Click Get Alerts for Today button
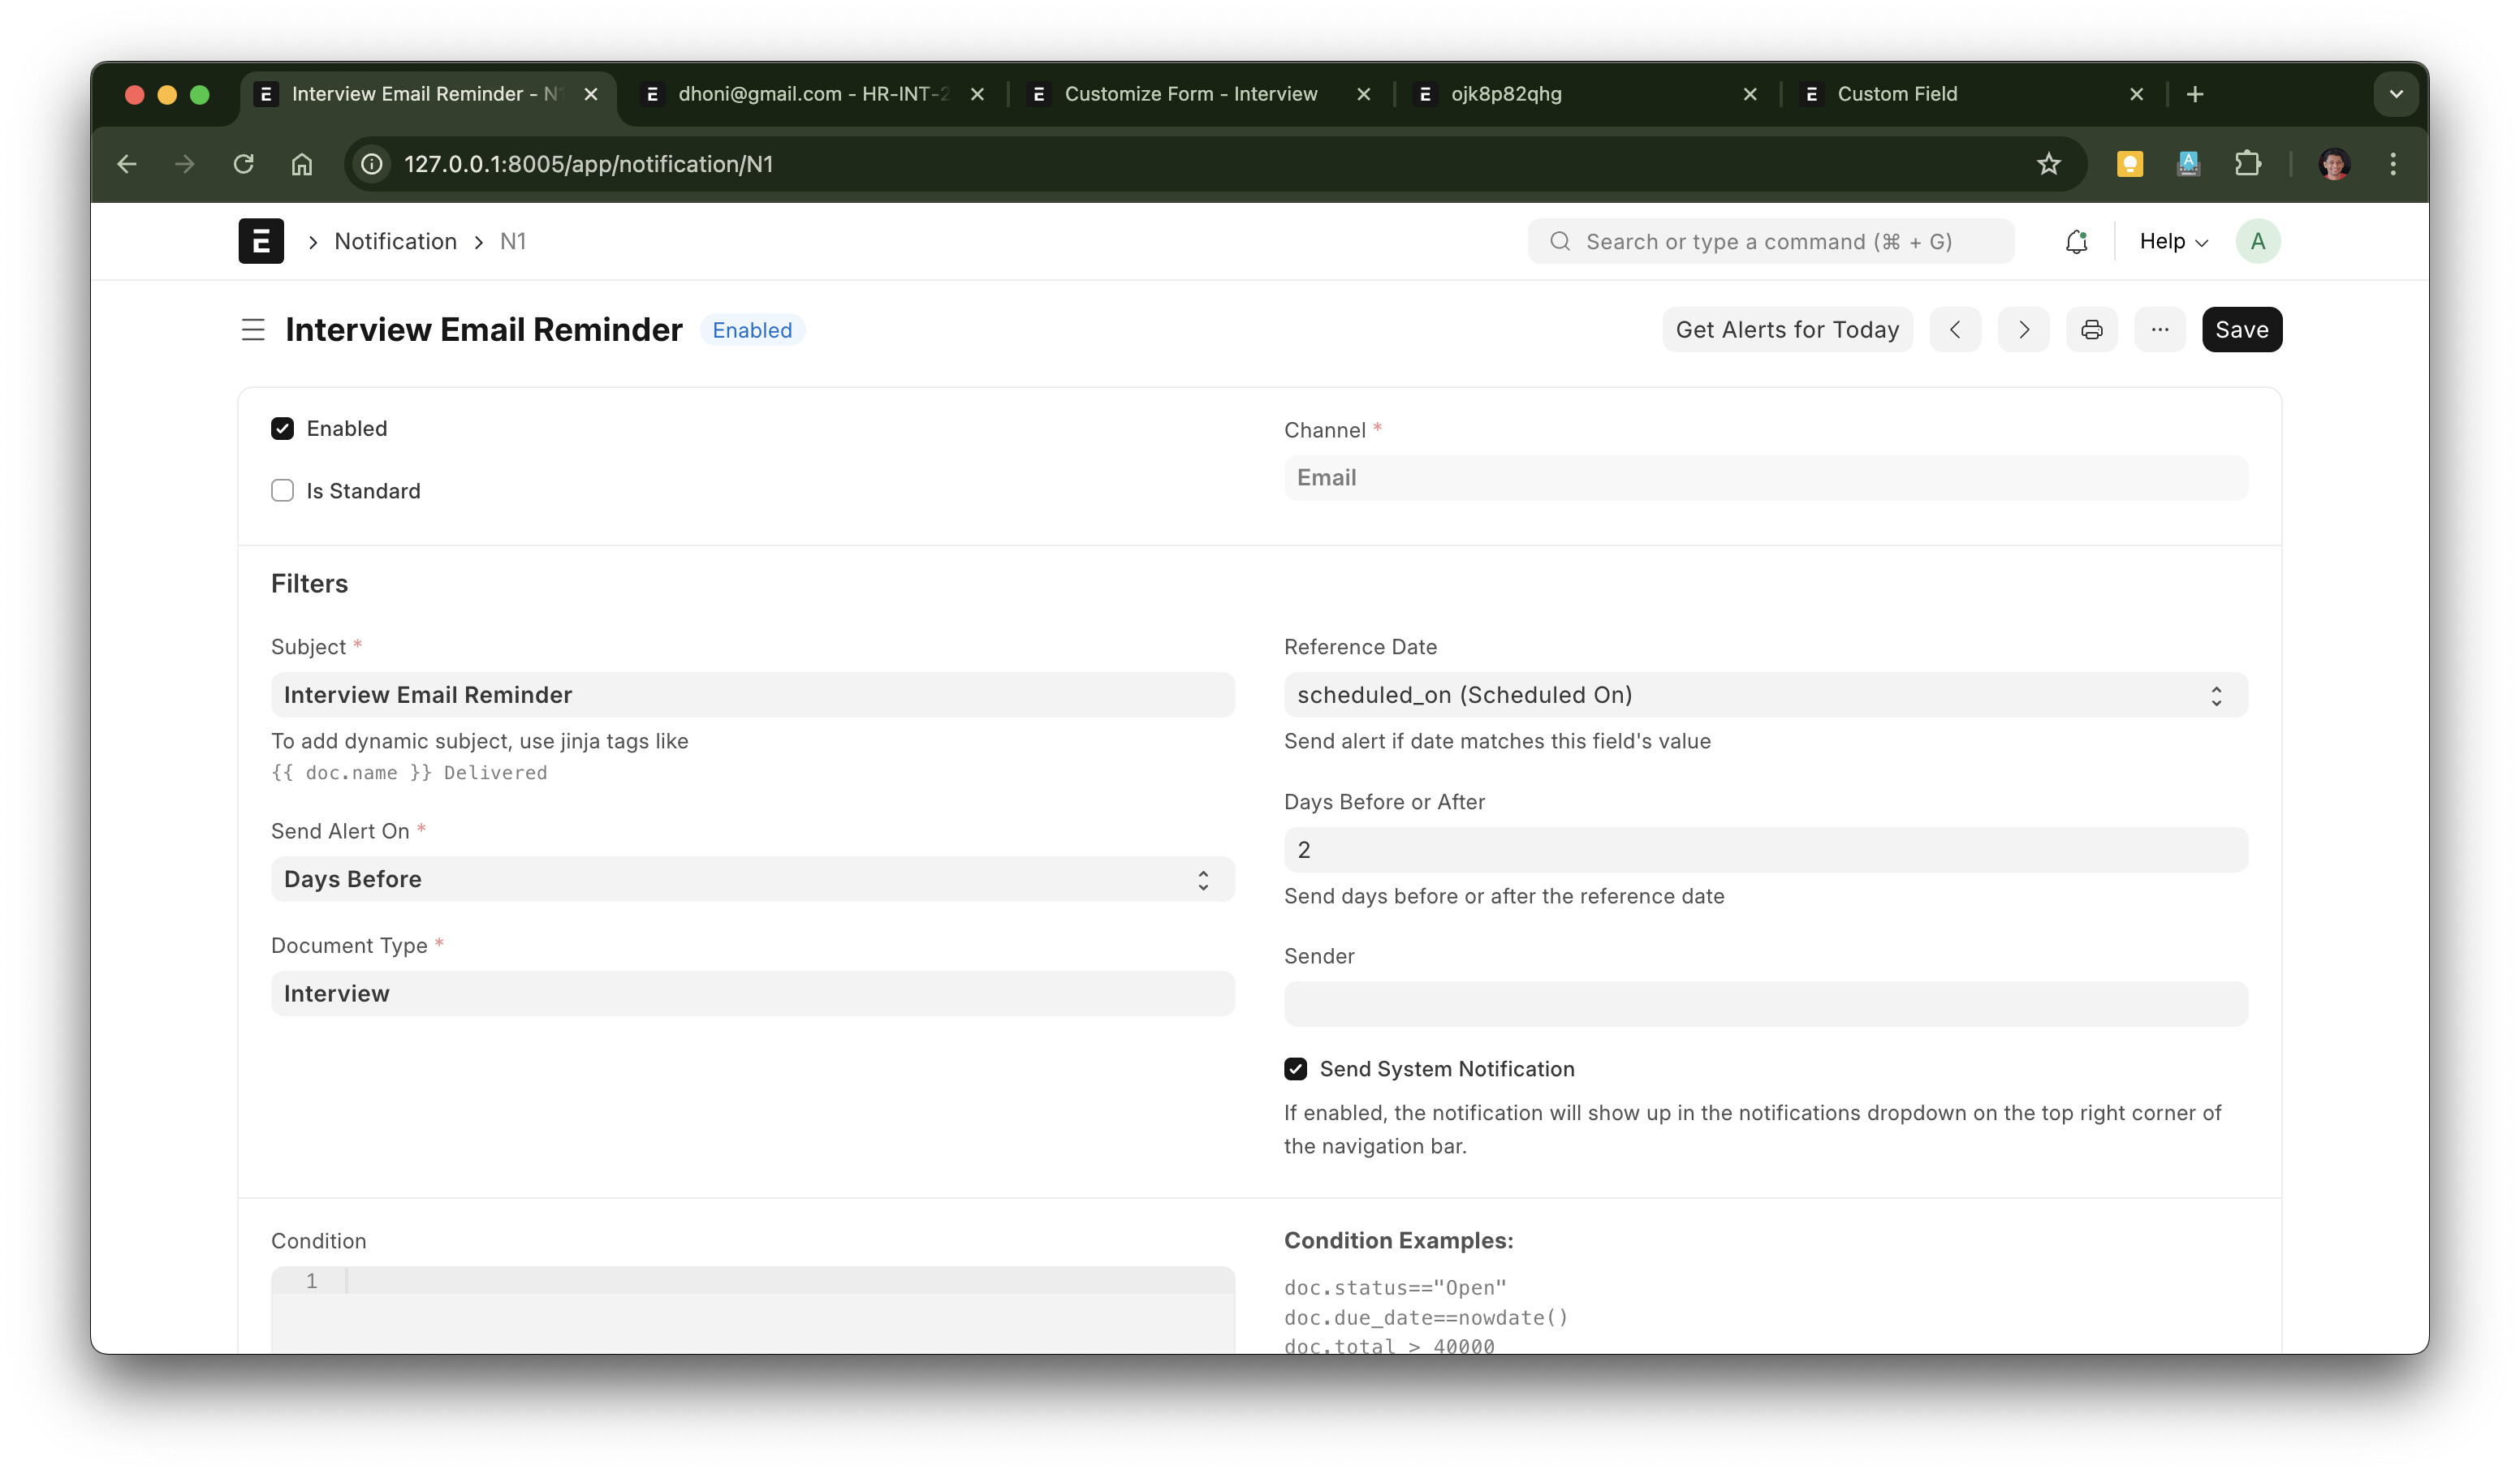2520x1474 pixels. pyautogui.click(x=1787, y=330)
